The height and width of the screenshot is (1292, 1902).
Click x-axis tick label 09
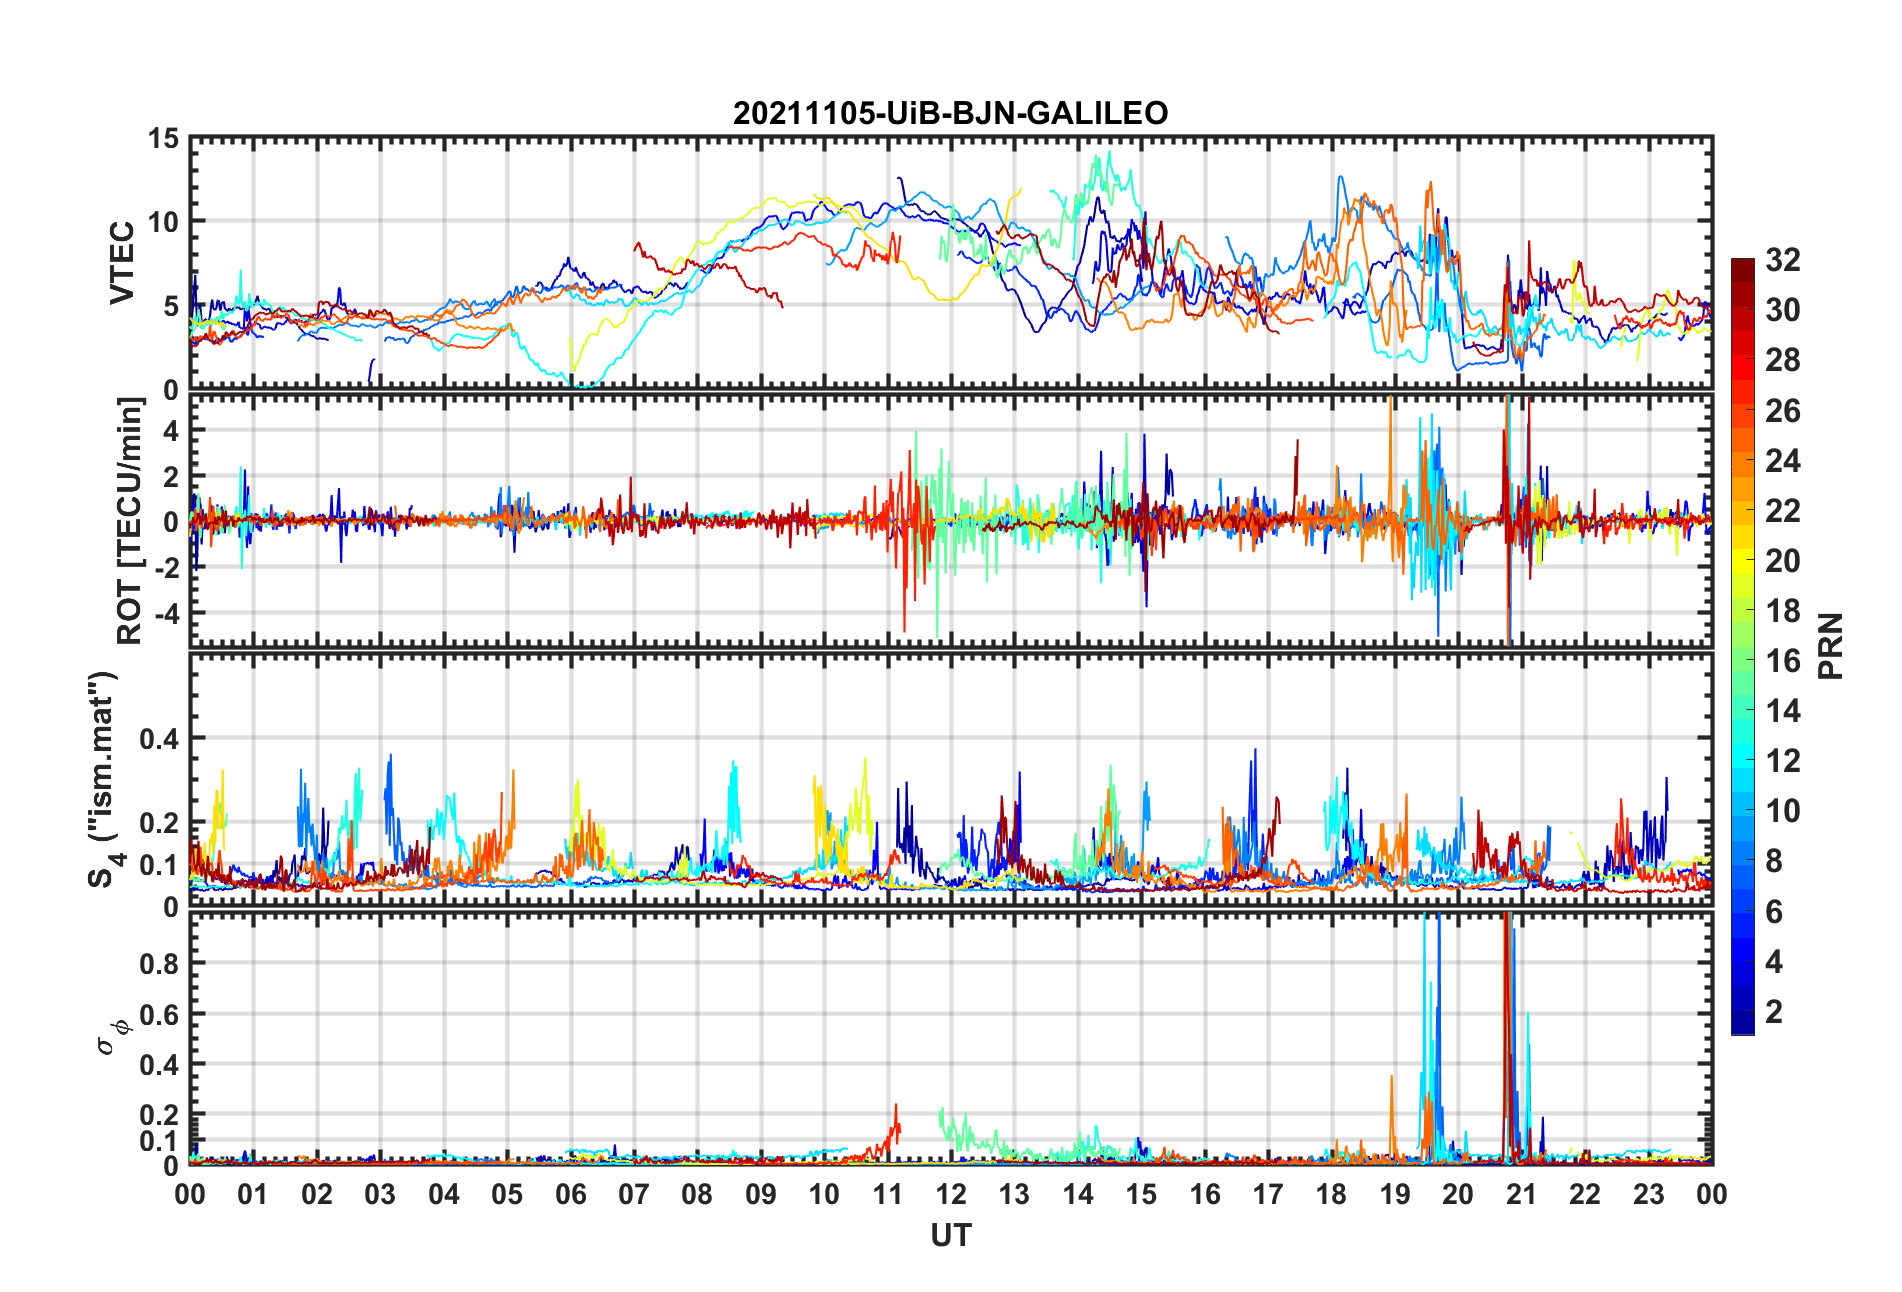(x=760, y=1194)
